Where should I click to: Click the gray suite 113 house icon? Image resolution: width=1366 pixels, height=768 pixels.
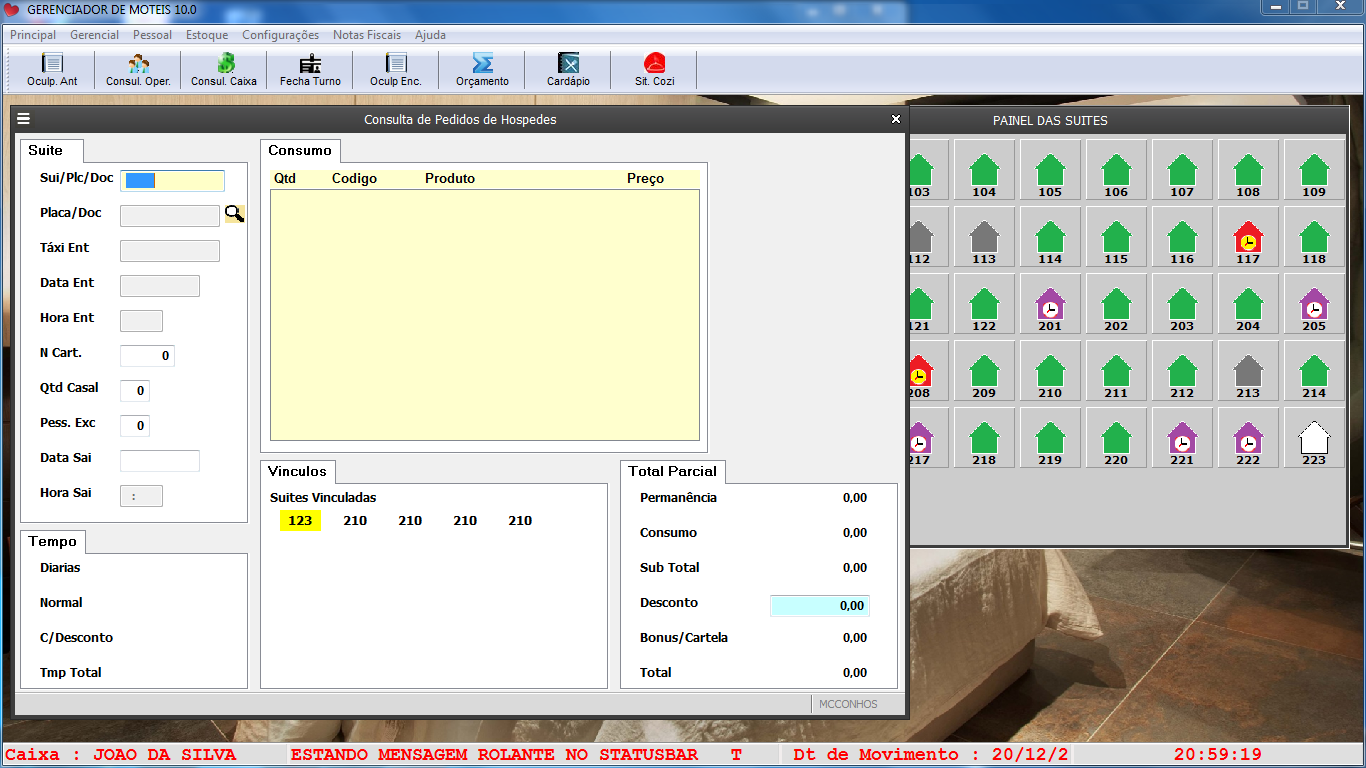click(984, 239)
